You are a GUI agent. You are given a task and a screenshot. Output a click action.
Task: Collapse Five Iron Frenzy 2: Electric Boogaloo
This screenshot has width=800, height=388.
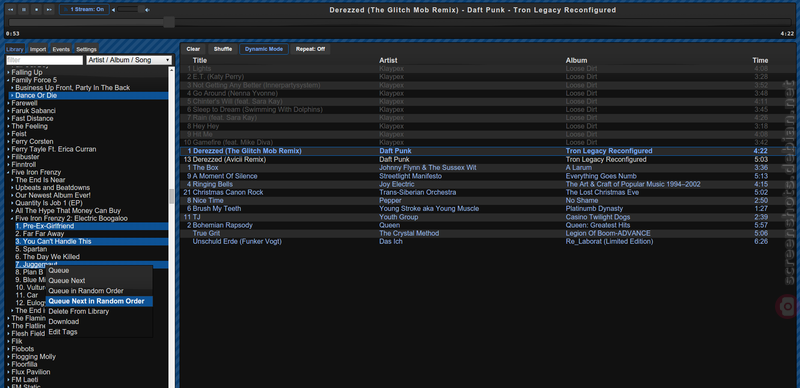pos(12,218)
